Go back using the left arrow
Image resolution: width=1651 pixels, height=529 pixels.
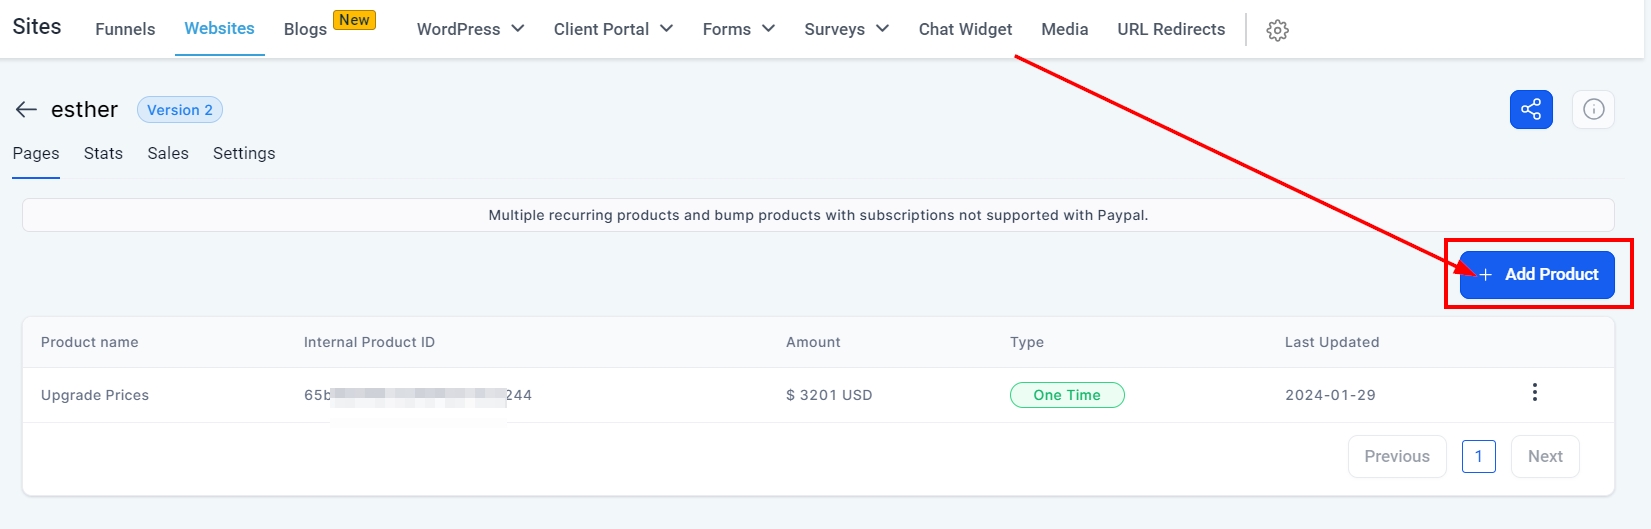point(26,110)
